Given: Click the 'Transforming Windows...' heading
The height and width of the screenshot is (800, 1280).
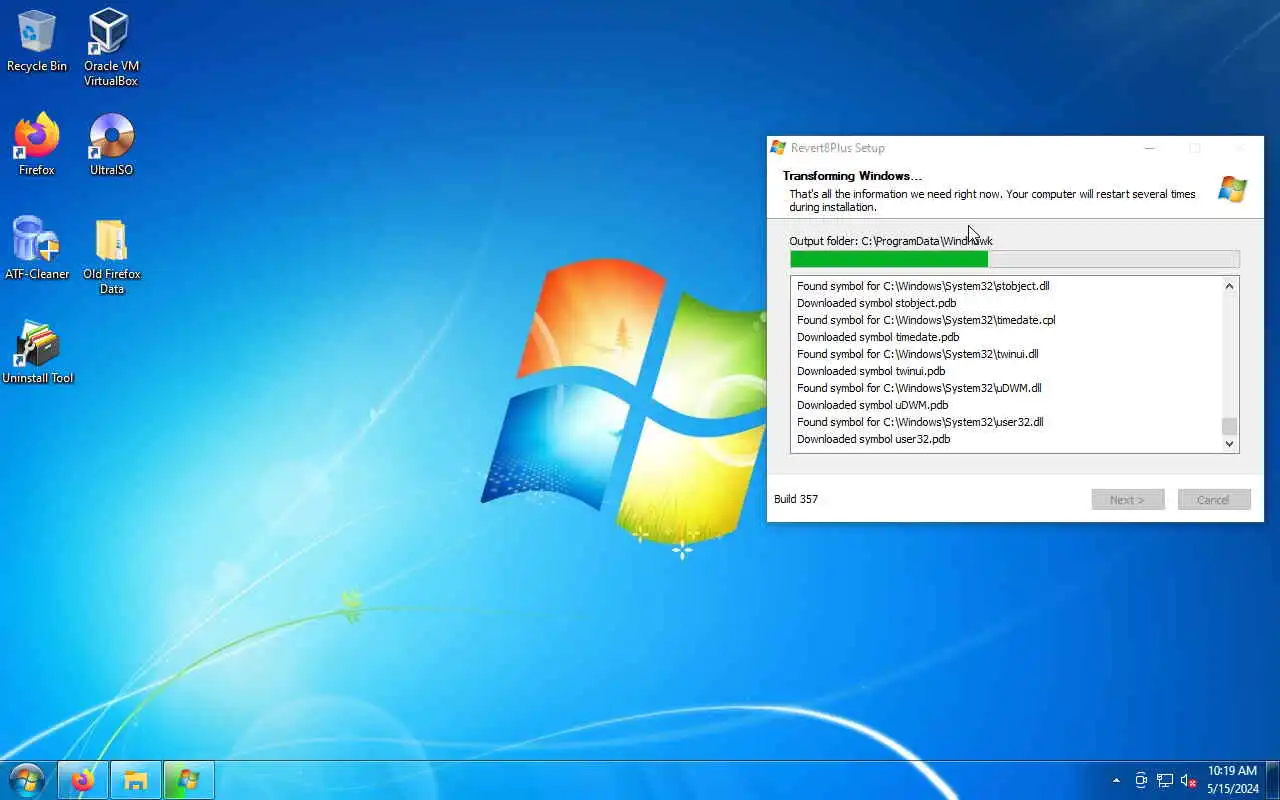Looking at the screenshot, I should pyautogui.click(x=852, y=176).
